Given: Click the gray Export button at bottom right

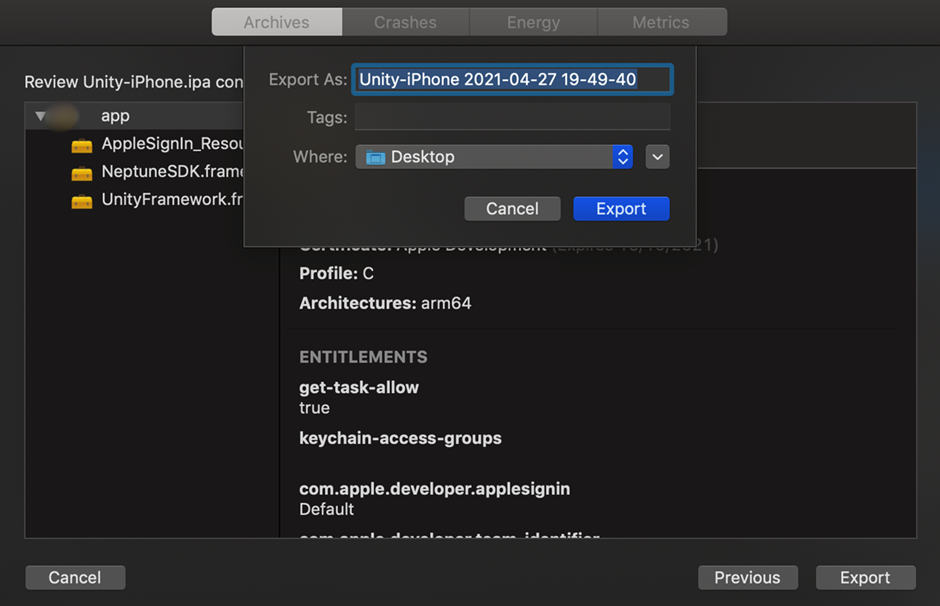Looking at the screenshot, I should pyautogui.click(x=865, y=577).
